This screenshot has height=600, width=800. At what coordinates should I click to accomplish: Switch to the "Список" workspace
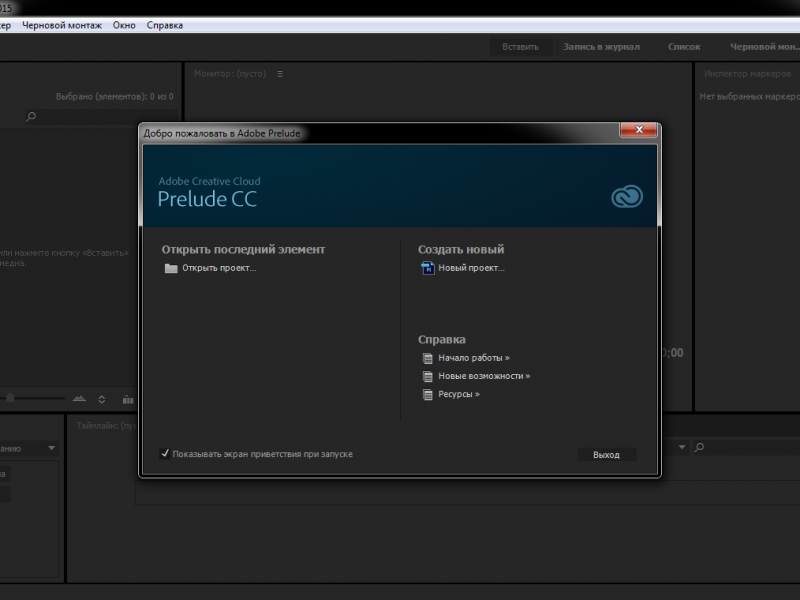pos(684,47)
